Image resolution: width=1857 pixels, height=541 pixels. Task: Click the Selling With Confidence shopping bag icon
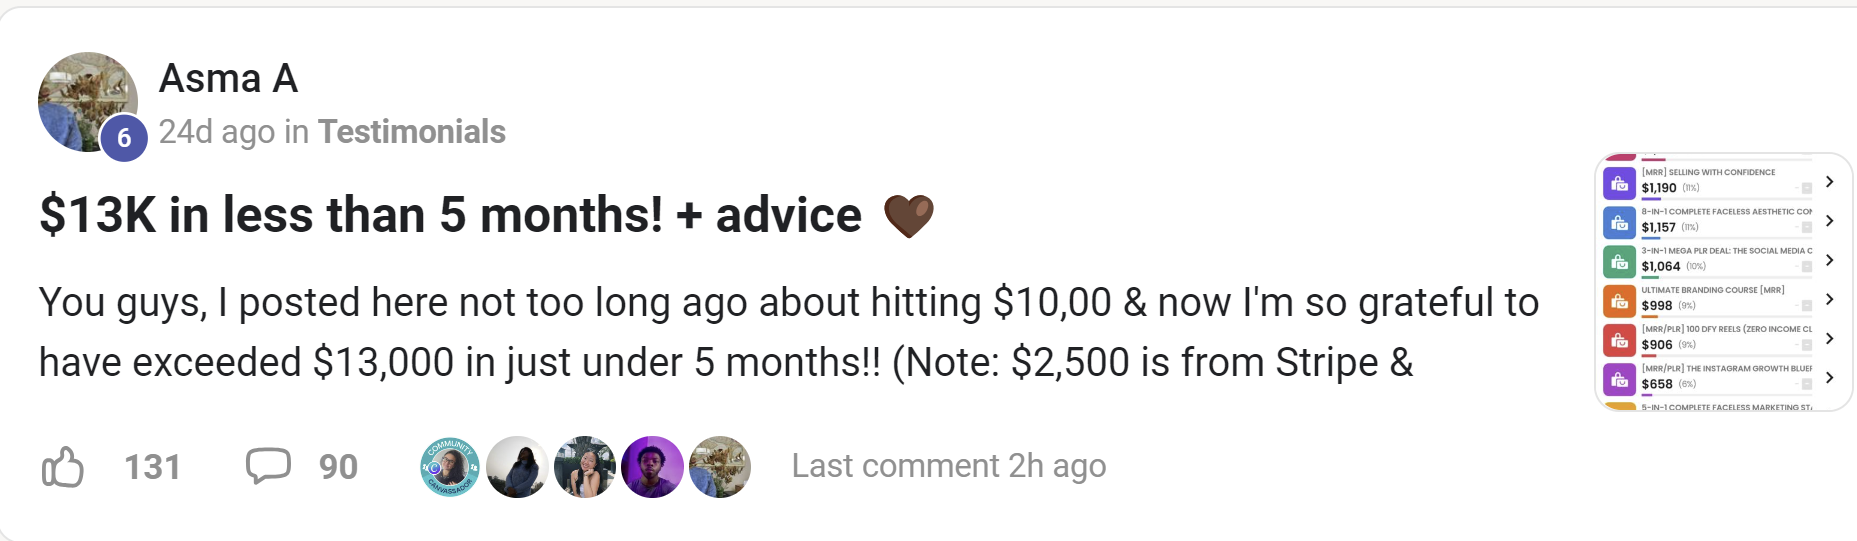[x=1619, y=184]
